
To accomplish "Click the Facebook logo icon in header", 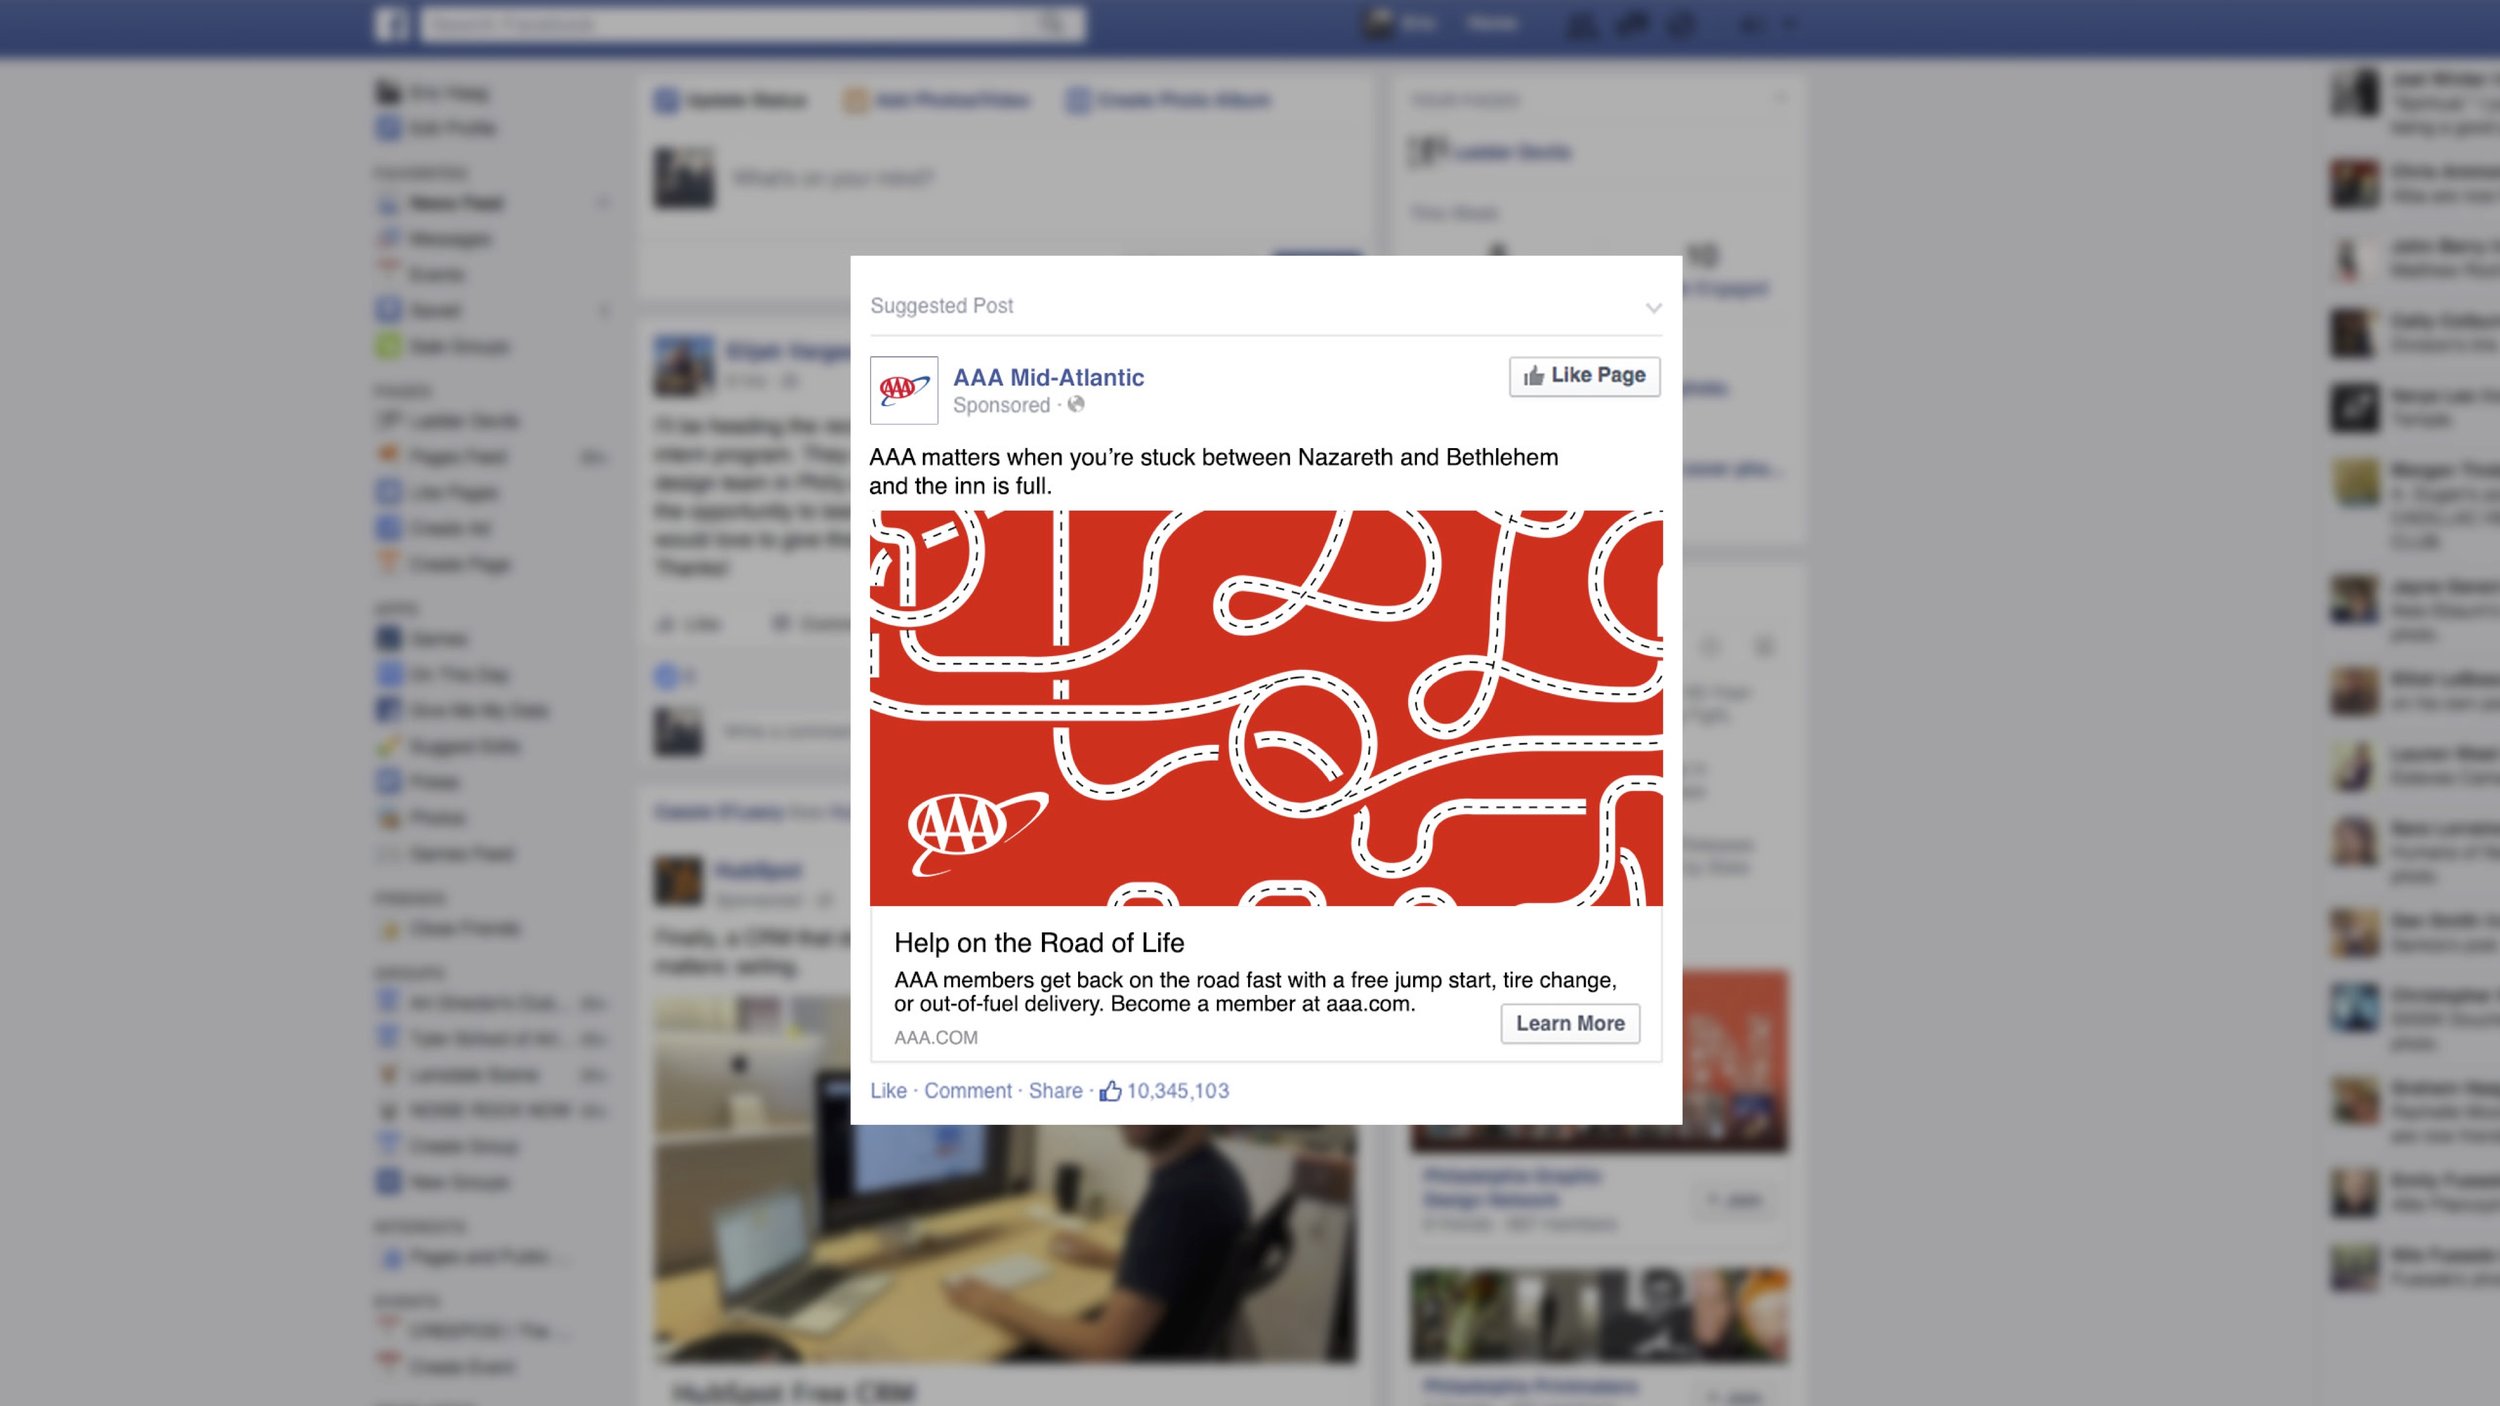I will pyautogui.click(x=391, y=24).
